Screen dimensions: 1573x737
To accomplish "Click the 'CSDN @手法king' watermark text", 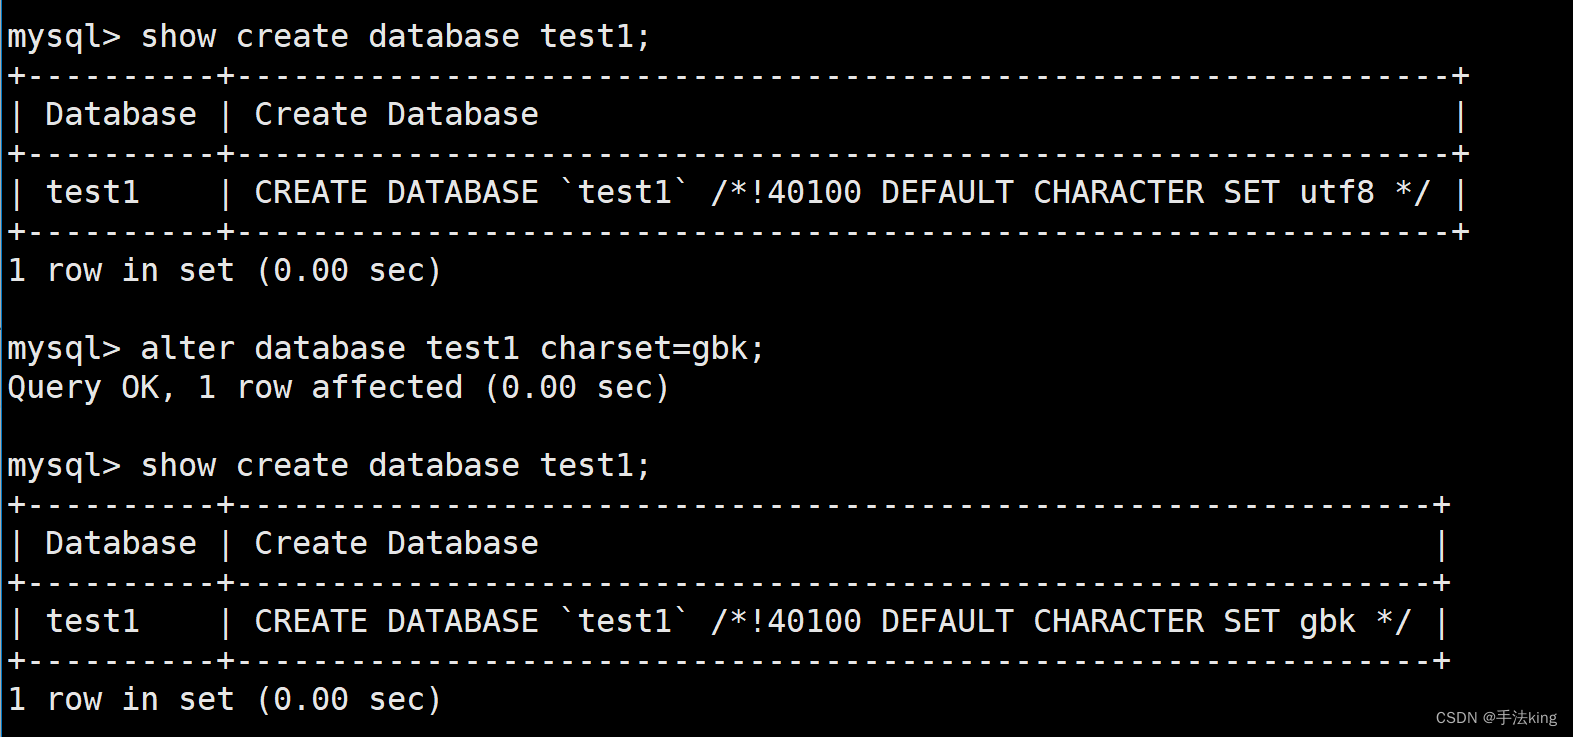I will [1496, 718].
